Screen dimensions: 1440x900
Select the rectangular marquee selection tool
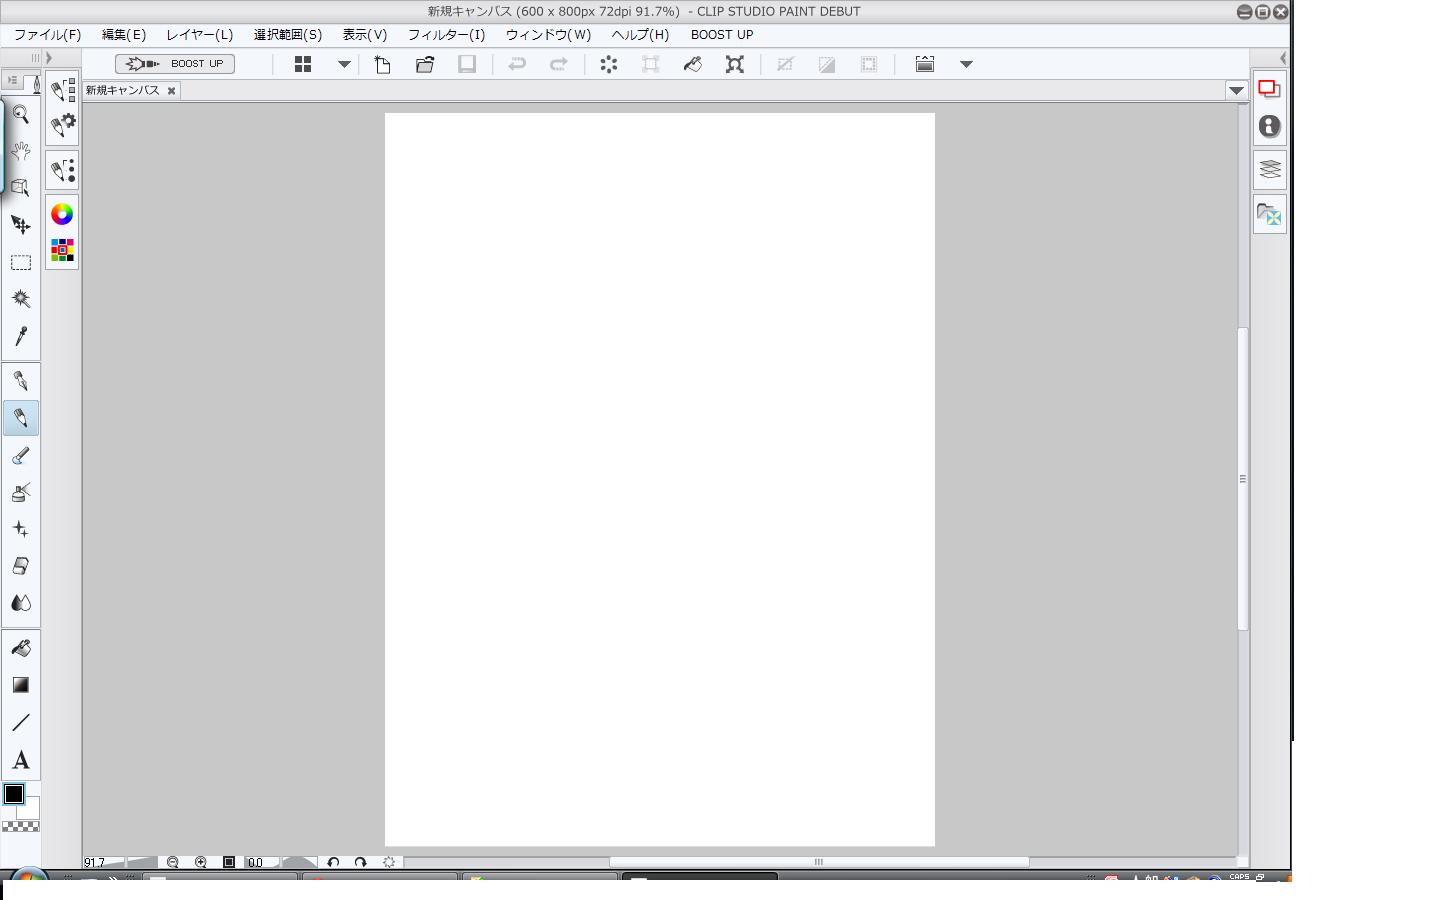point(20,263)
